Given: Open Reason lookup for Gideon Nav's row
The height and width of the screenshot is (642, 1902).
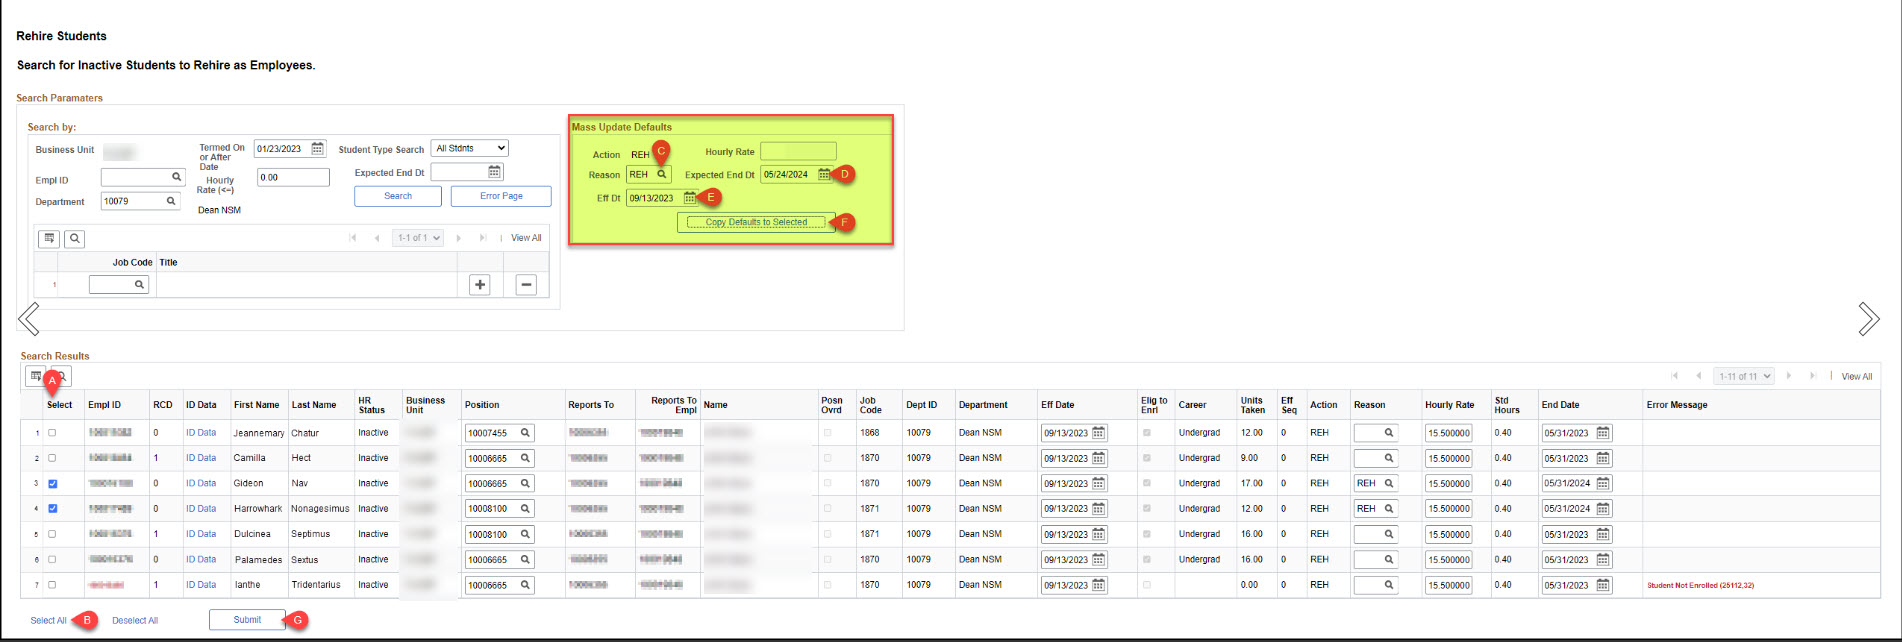Looking at the screenshot, I should click(1389, 483).
